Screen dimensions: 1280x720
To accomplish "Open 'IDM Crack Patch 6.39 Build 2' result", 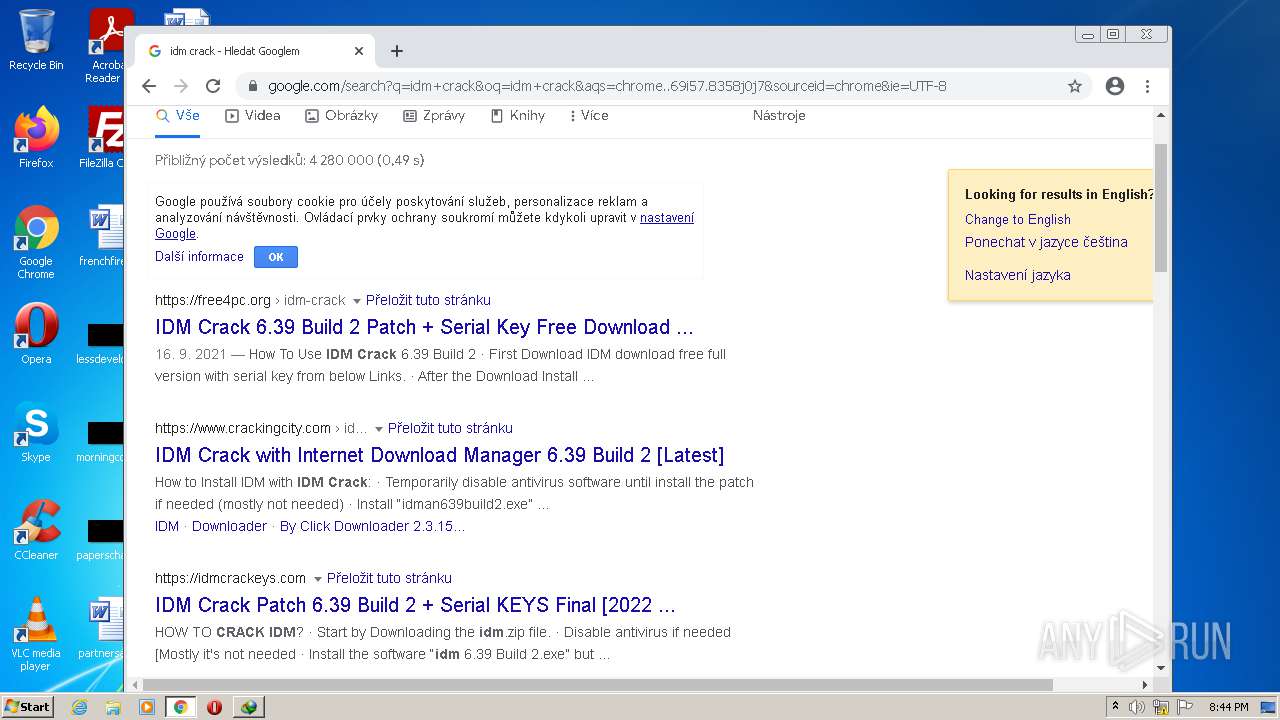I will coord(415,605).
